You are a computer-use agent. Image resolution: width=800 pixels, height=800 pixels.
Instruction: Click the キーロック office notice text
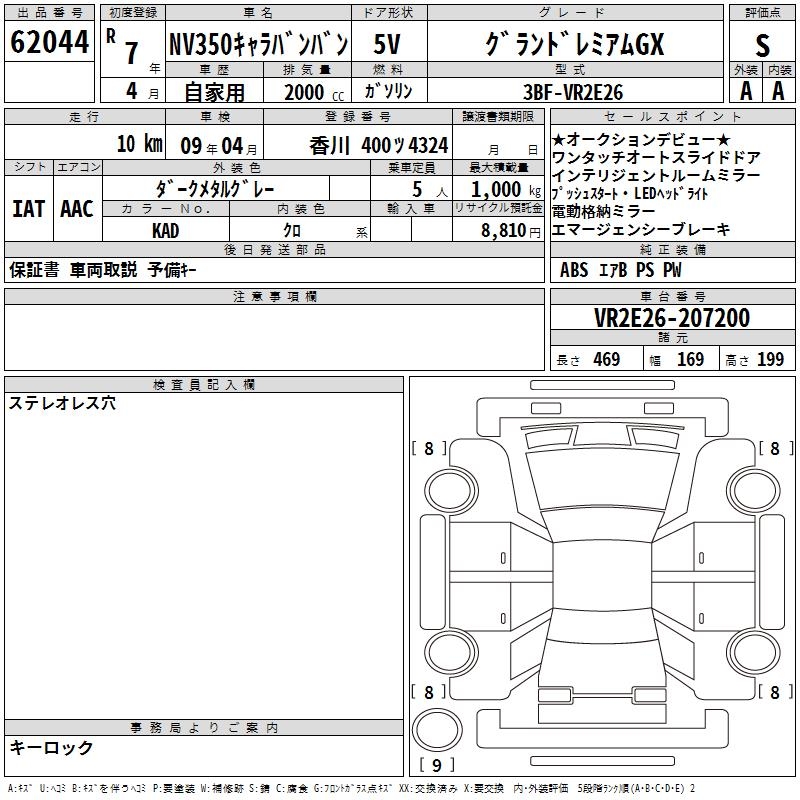[51, 747]
